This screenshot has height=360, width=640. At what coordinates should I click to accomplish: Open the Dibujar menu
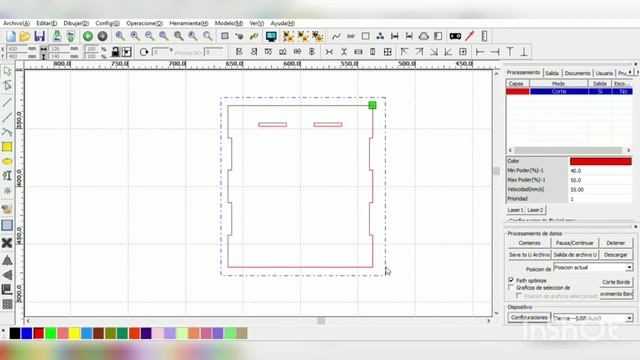(x=76, y=23)
